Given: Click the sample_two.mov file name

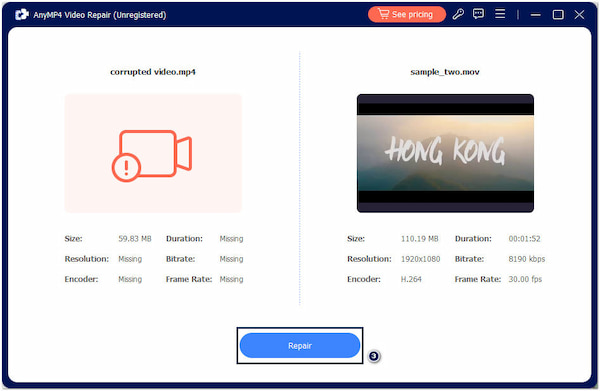Looking at the screenshot, I should pyautogui.click(x=445, y=72).
